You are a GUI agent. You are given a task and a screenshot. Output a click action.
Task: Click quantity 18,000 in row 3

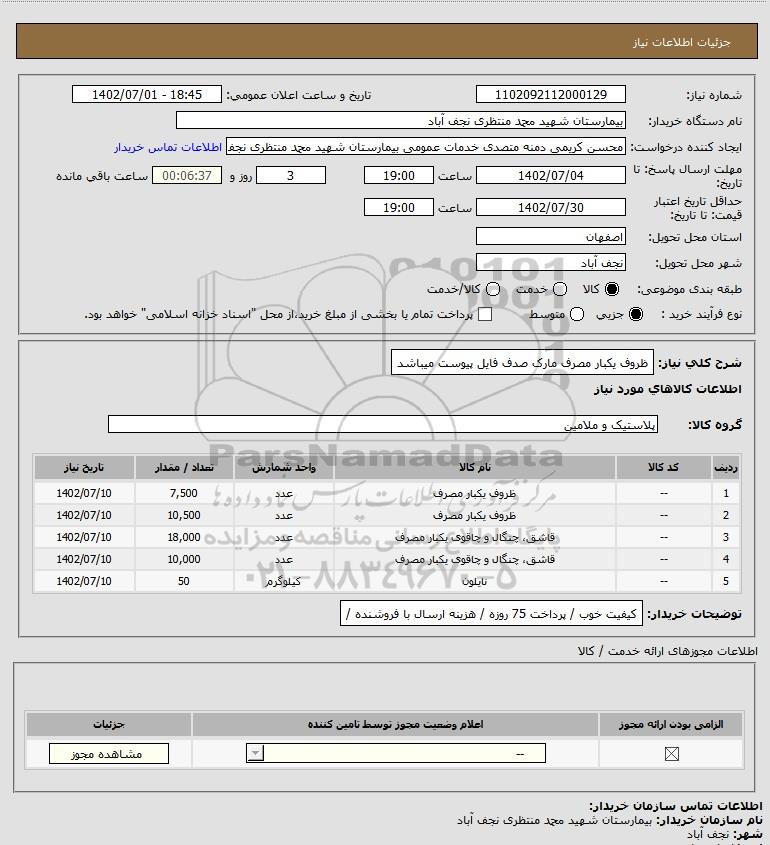(184, 537)
